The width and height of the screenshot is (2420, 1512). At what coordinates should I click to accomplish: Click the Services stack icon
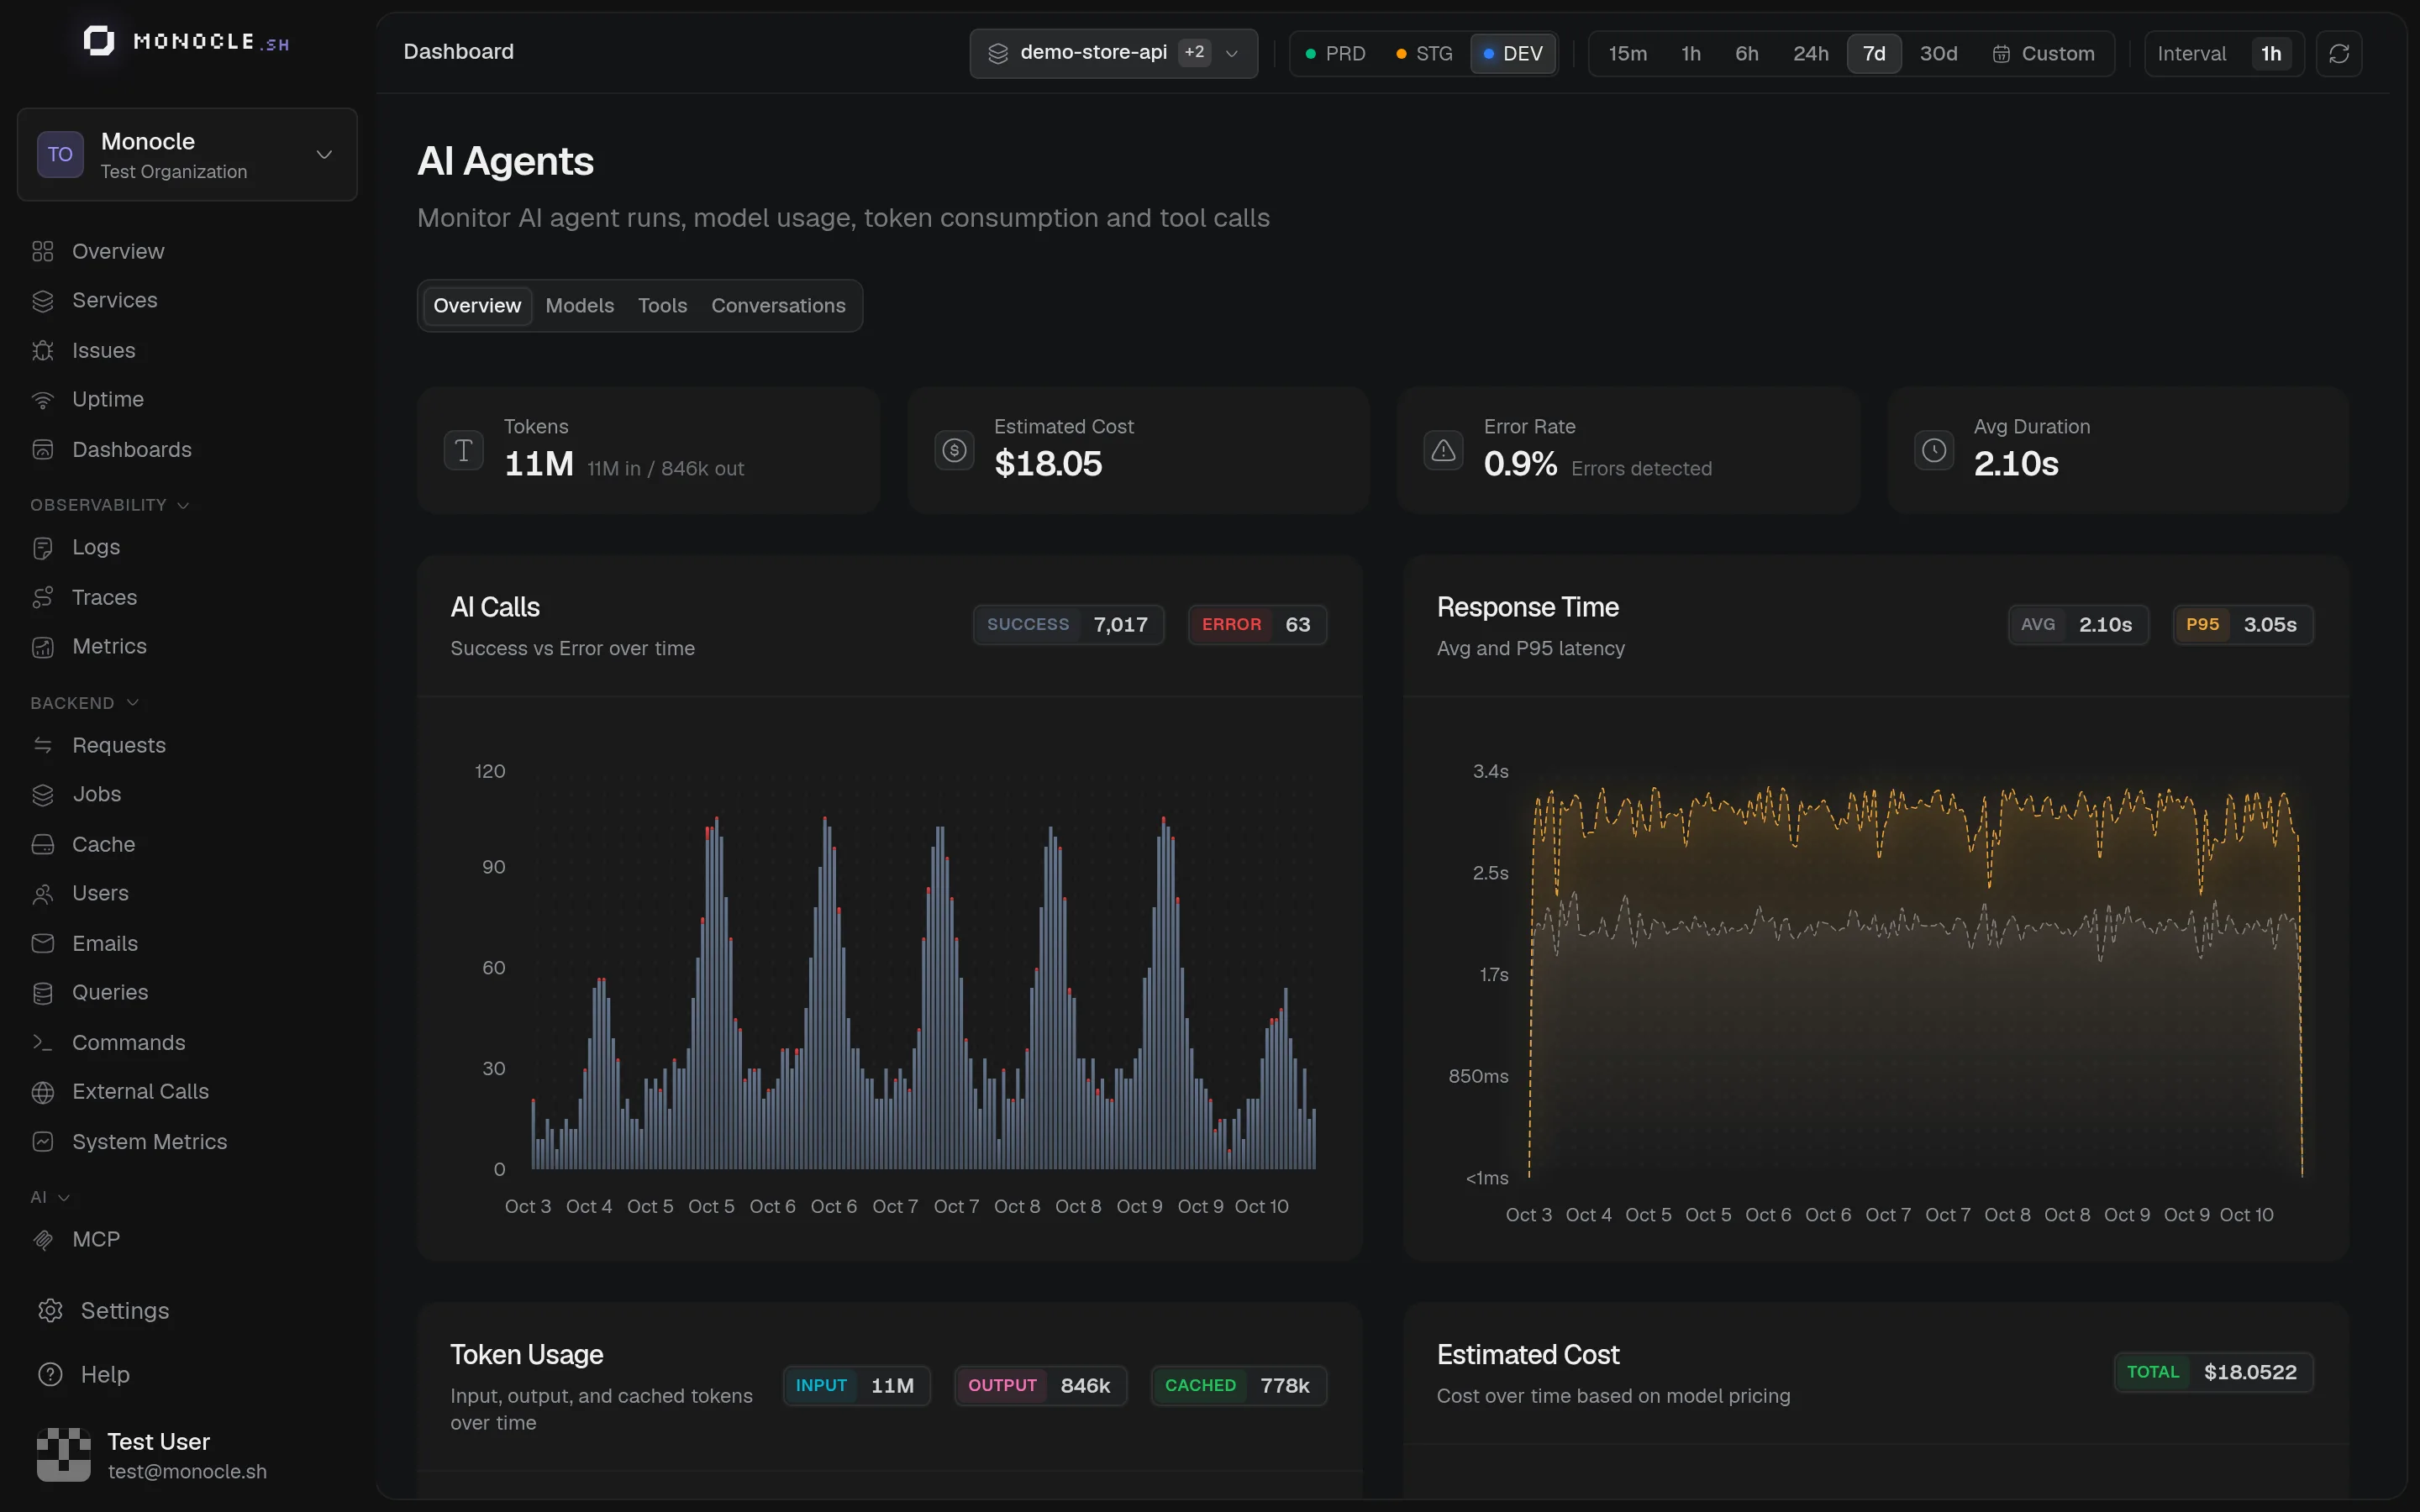pos(42,300)
